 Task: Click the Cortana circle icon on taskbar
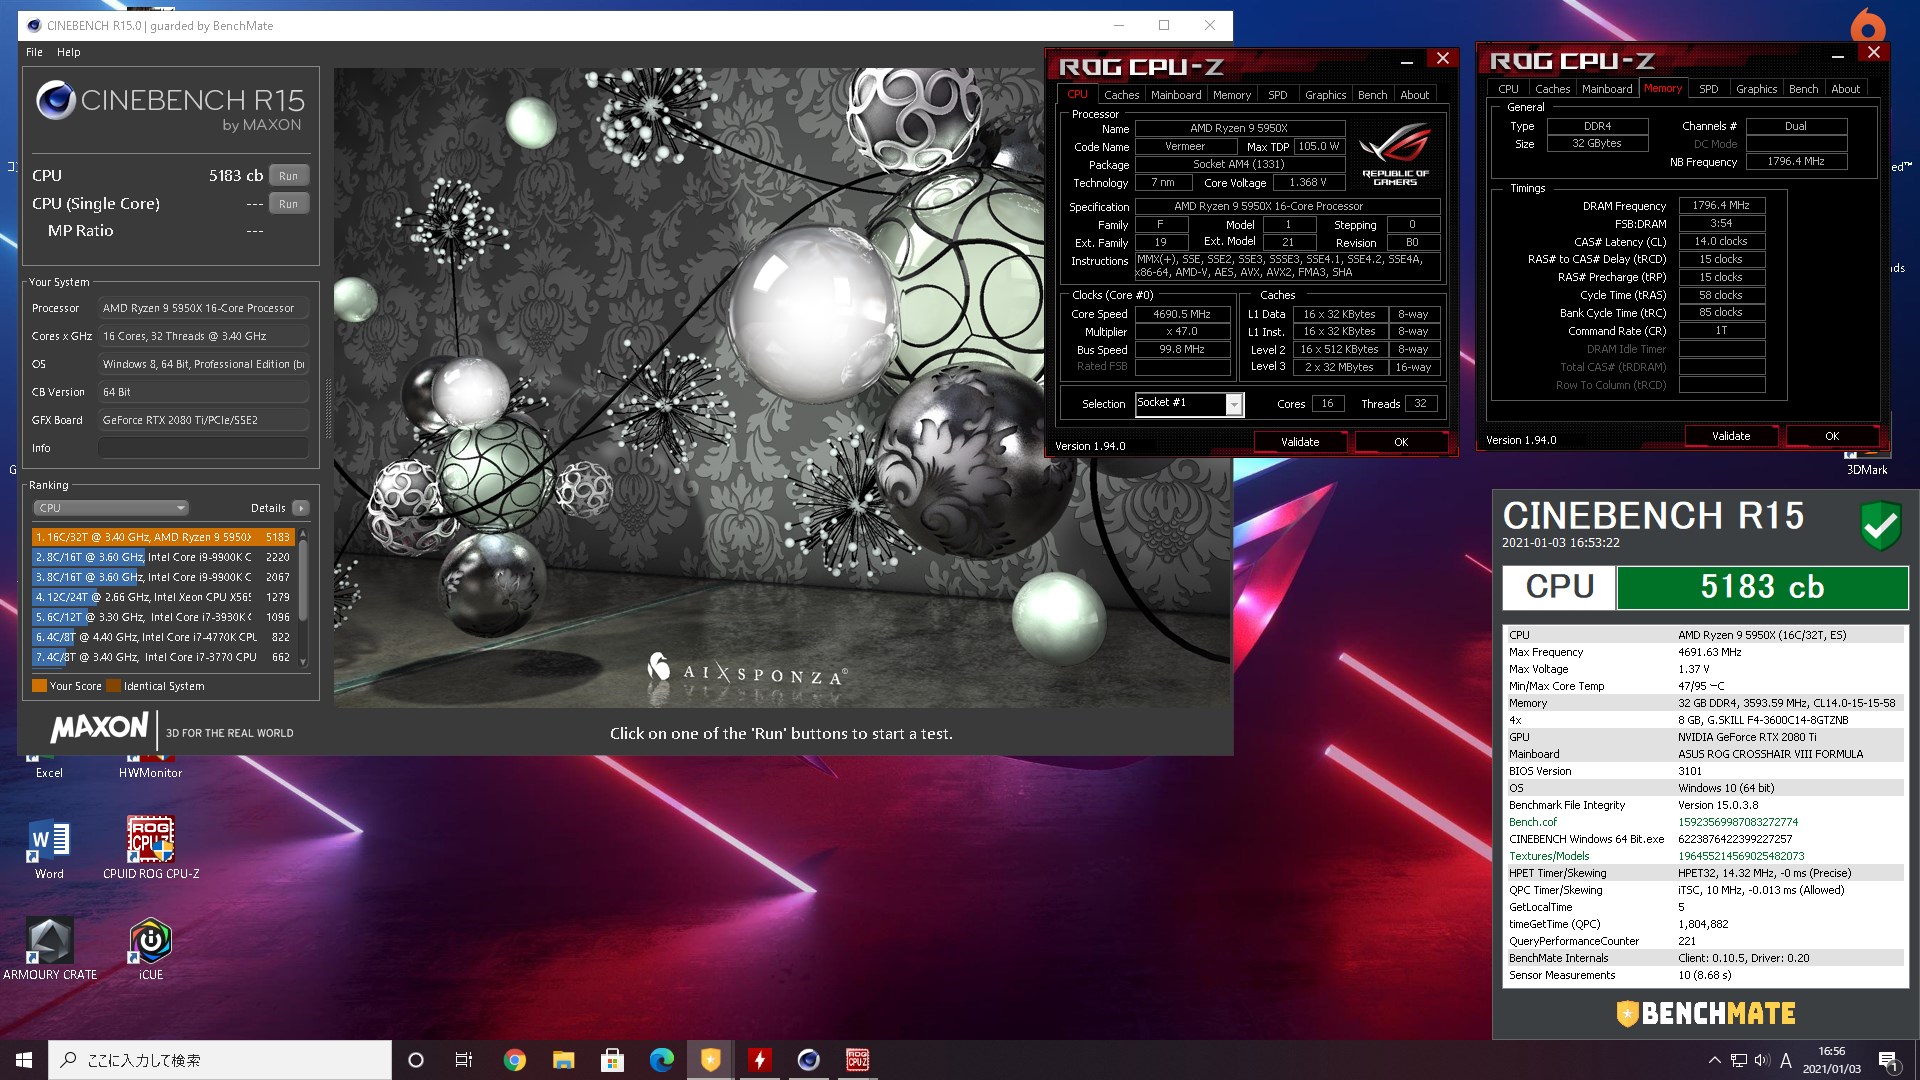(x=416, y=1060)
